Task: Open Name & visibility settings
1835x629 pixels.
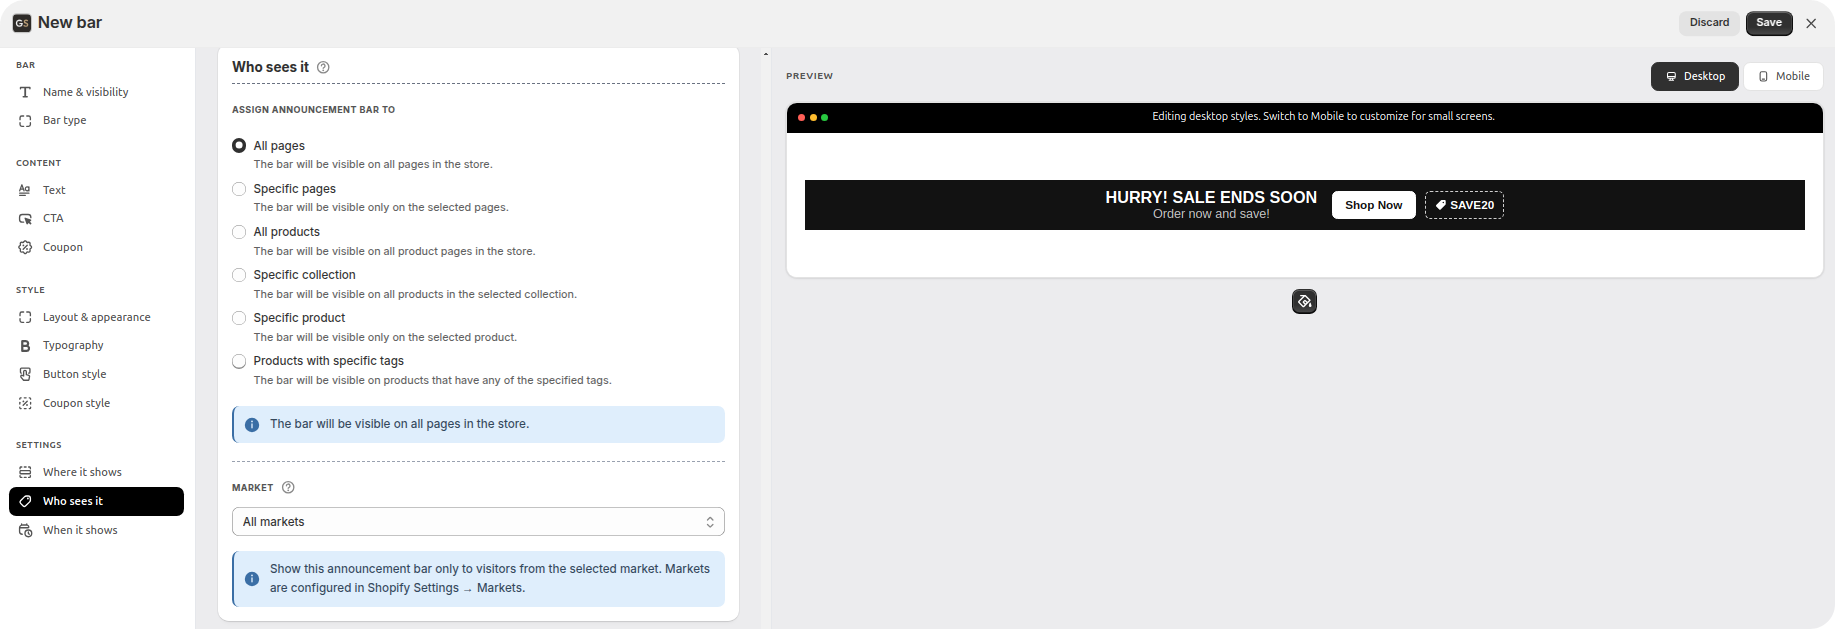Action: pyautogui.click(x=96, y=92)
